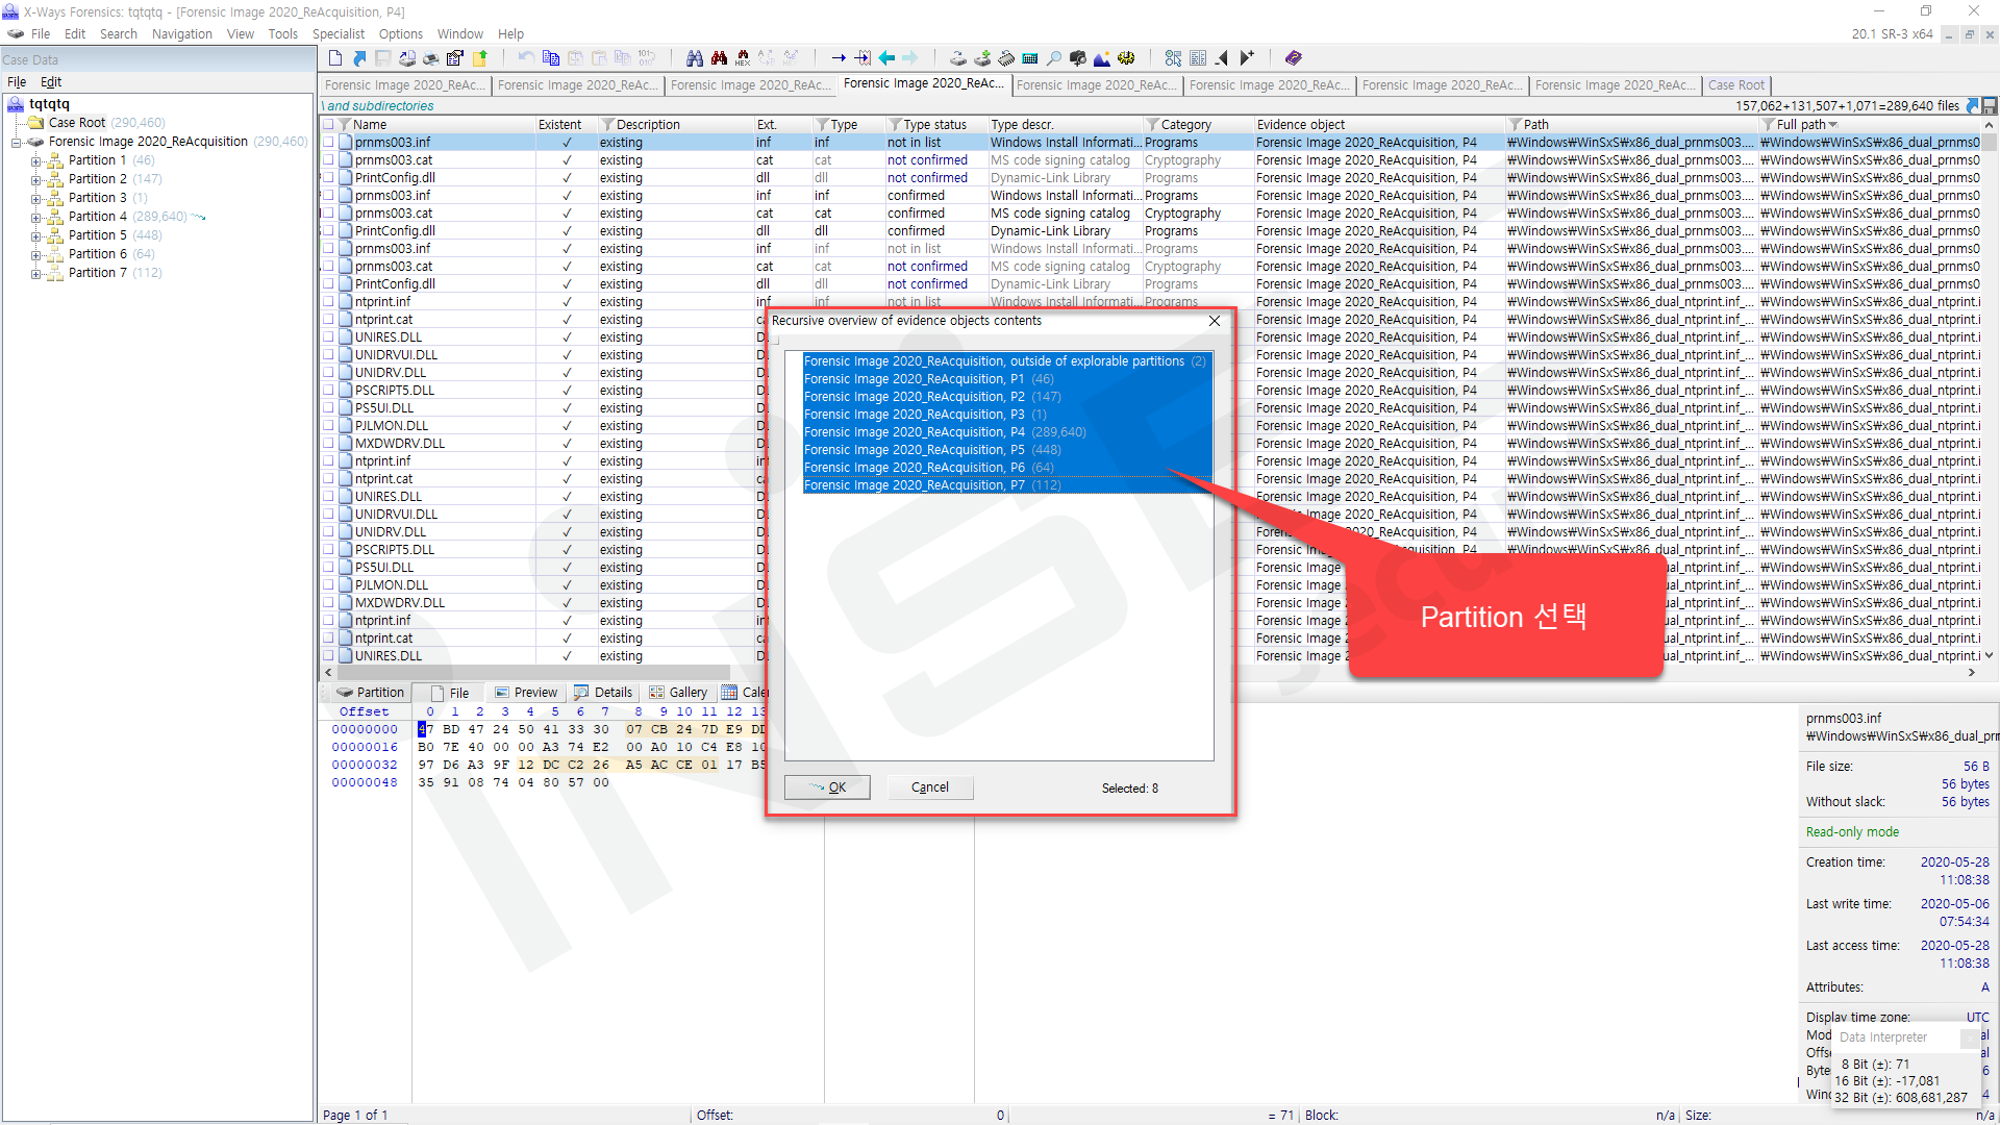The width and height of the screenshot is (2002, 1125).
Task: Click the Gallery mountain picture icon
Action: tap(1102, 58)
